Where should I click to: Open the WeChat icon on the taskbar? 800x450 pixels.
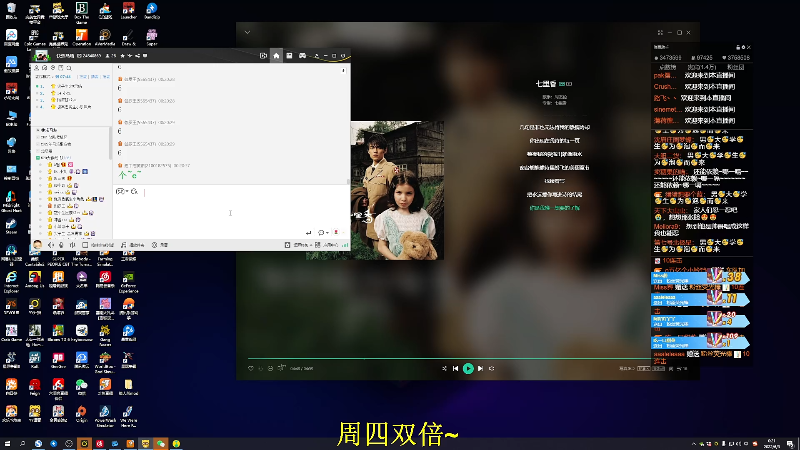coord(161,444)
